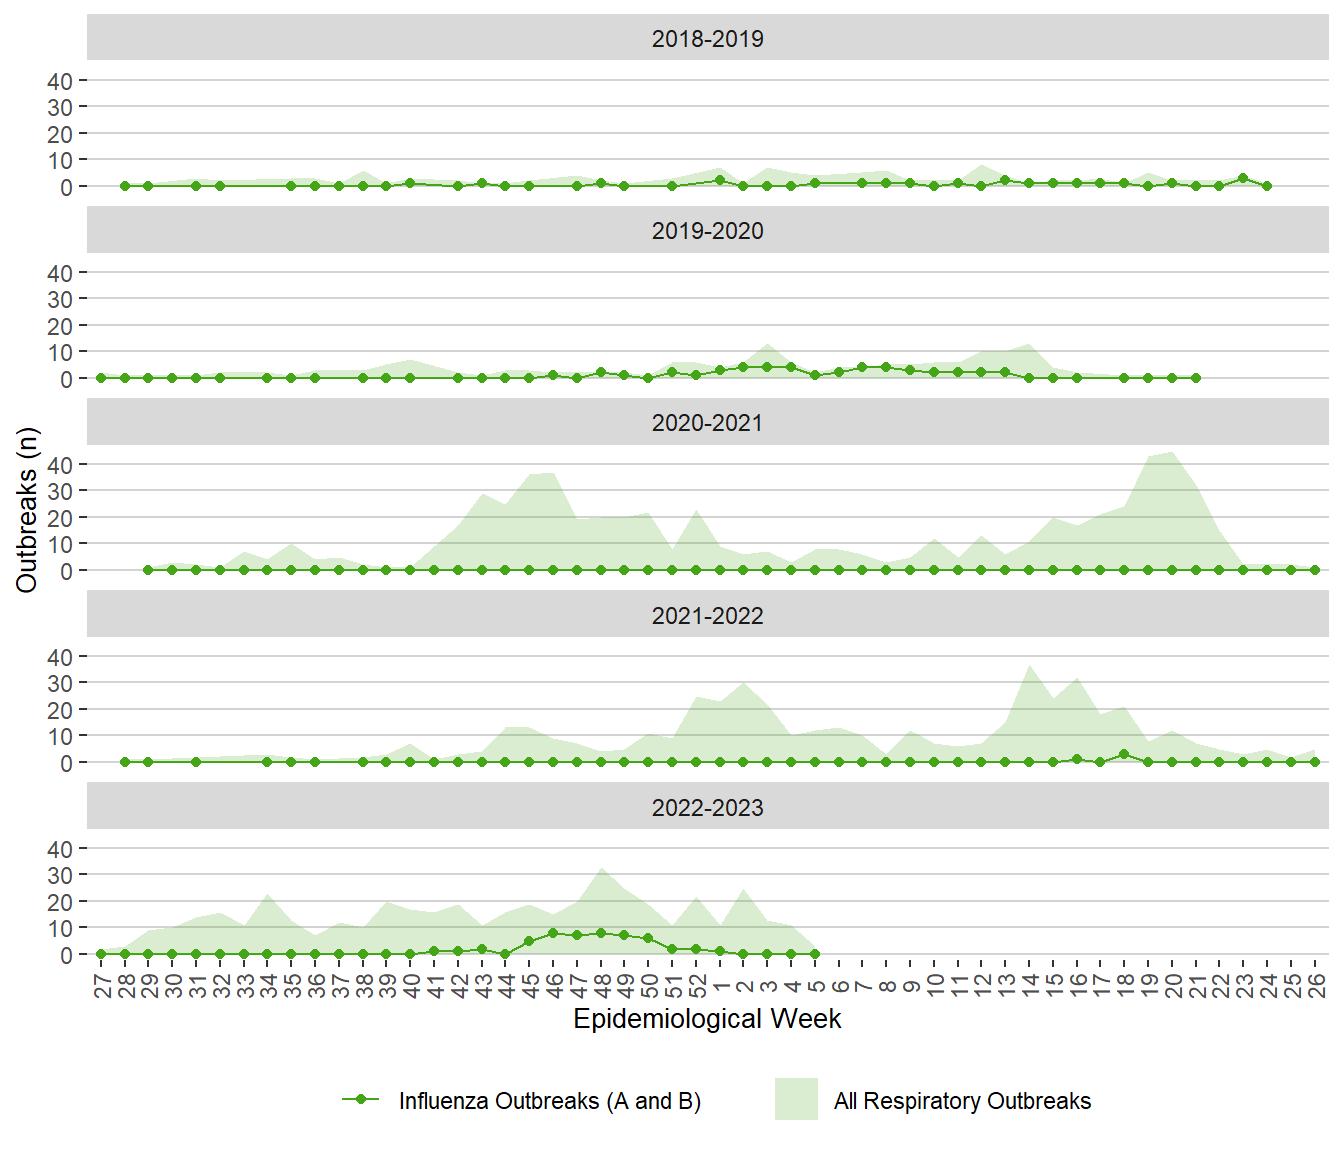The image size is (1344, 1152).
Task: Select the 2021-2022 panel header
Action: [x=707, y=615]
